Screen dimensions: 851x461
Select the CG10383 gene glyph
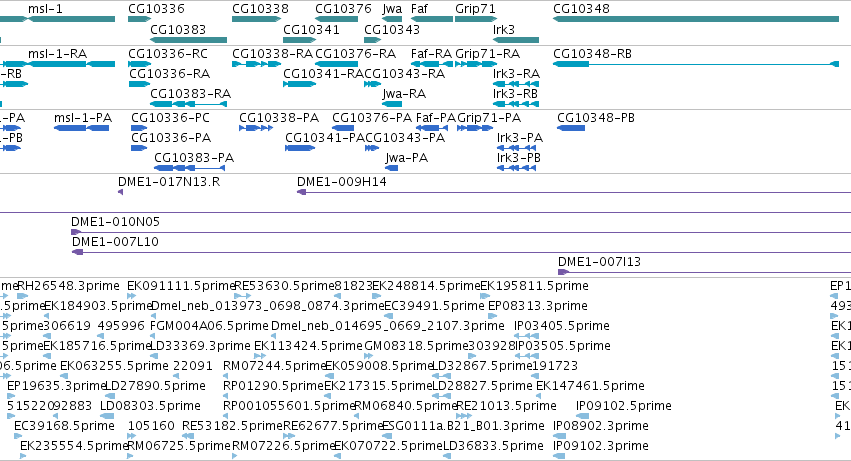[x=188, y=40]
